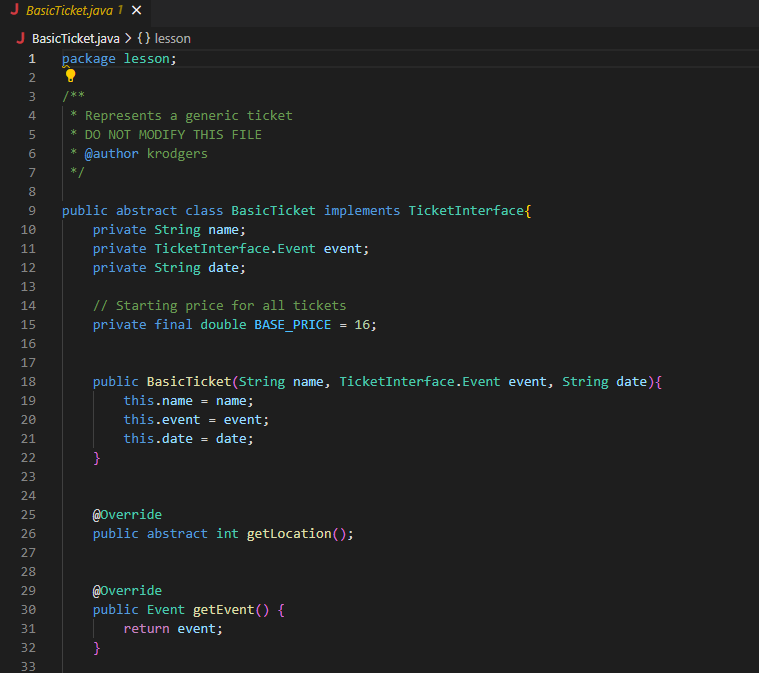This screenshot has width=759, height=673.
Task: Click the BasicTicket.java breadcrumb item
Action: [x=76, y=39]
